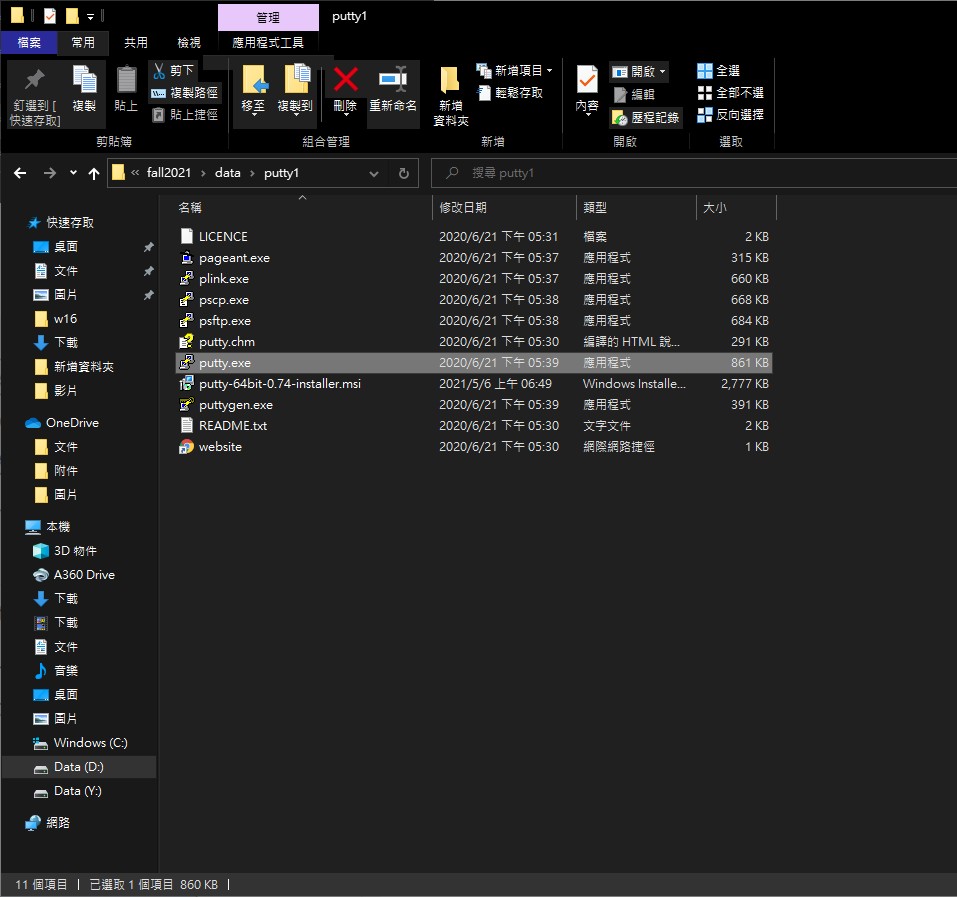Viewport: 957px width, 897px height.
Task: Click Select none (全部不選) icon
Action: click(705, 93)
